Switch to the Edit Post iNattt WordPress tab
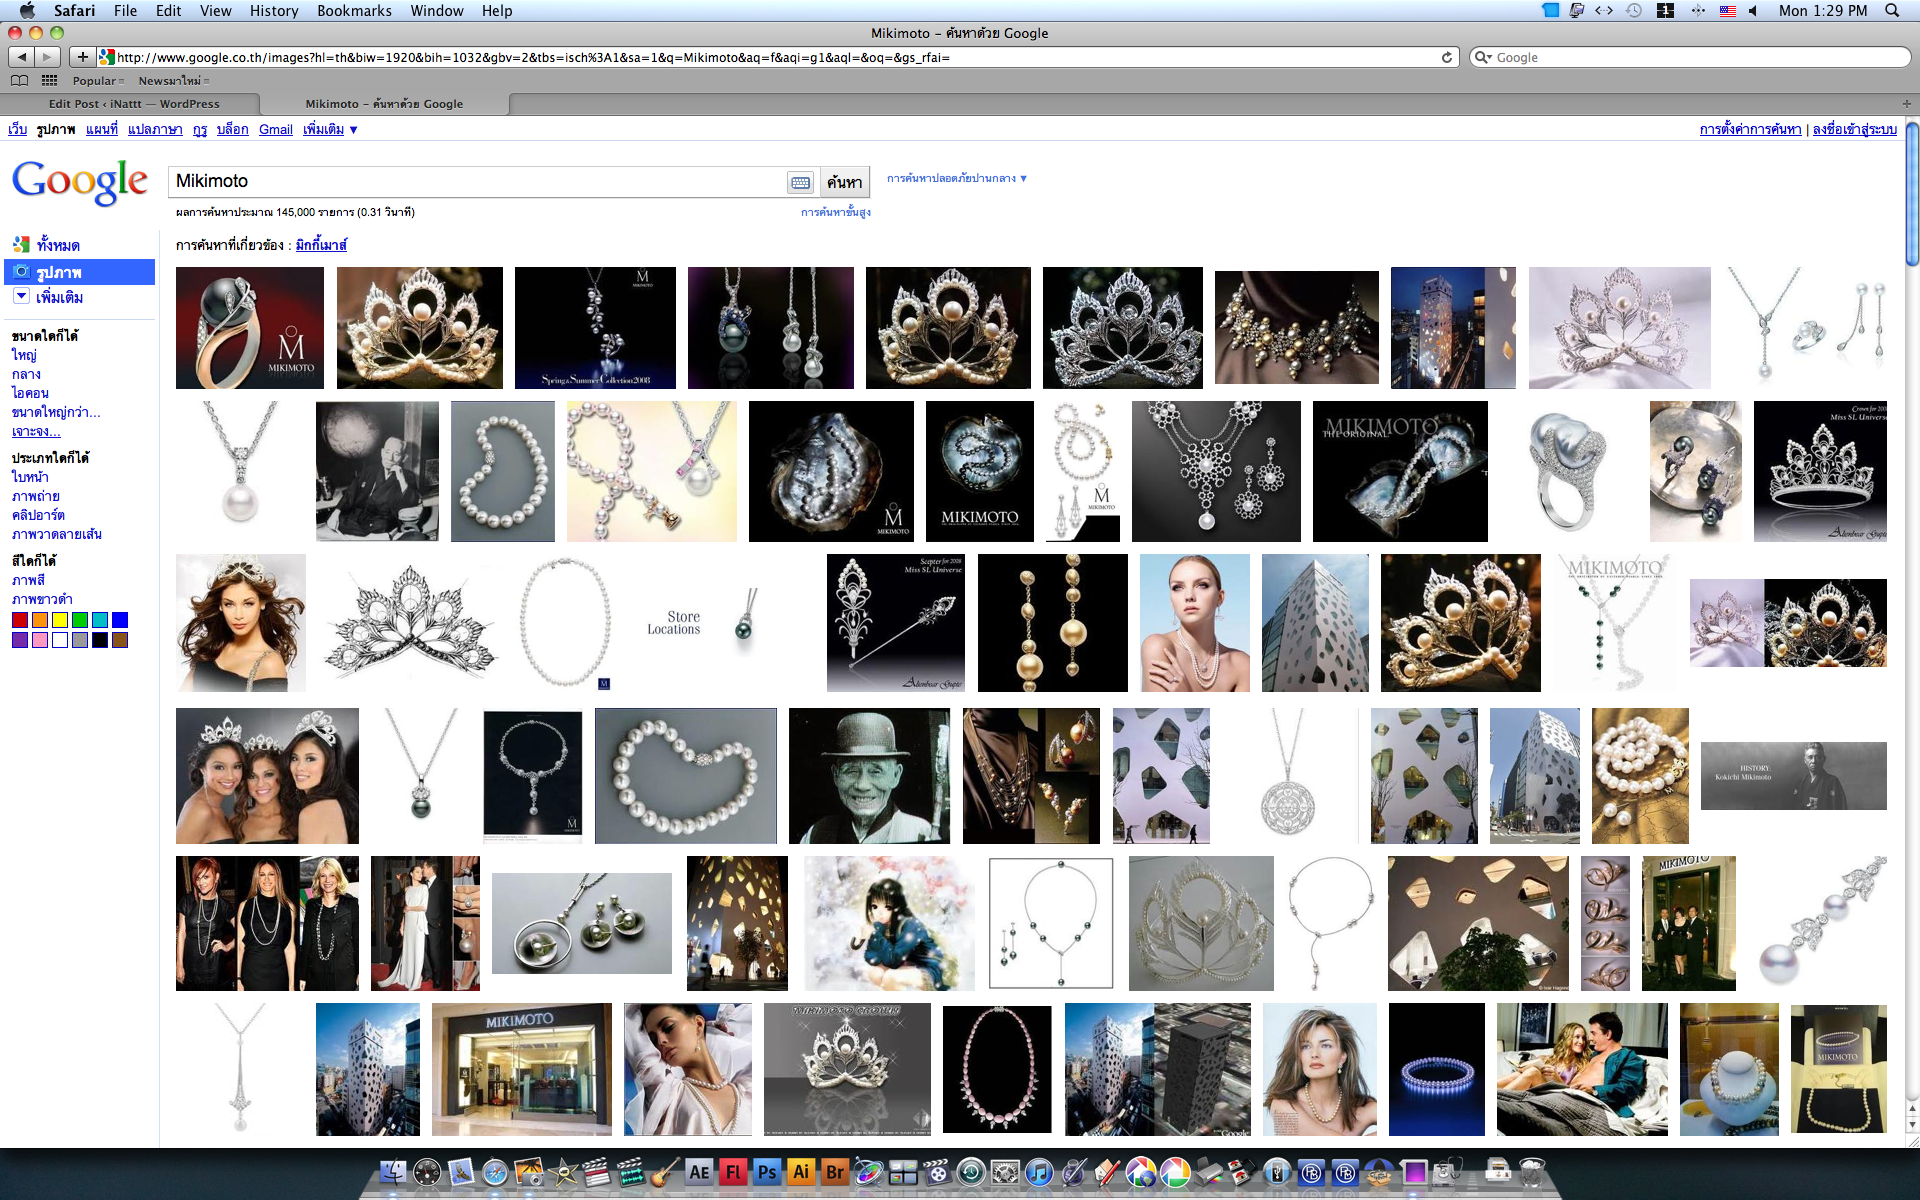 pyautogui.click(x=134, y=103)
